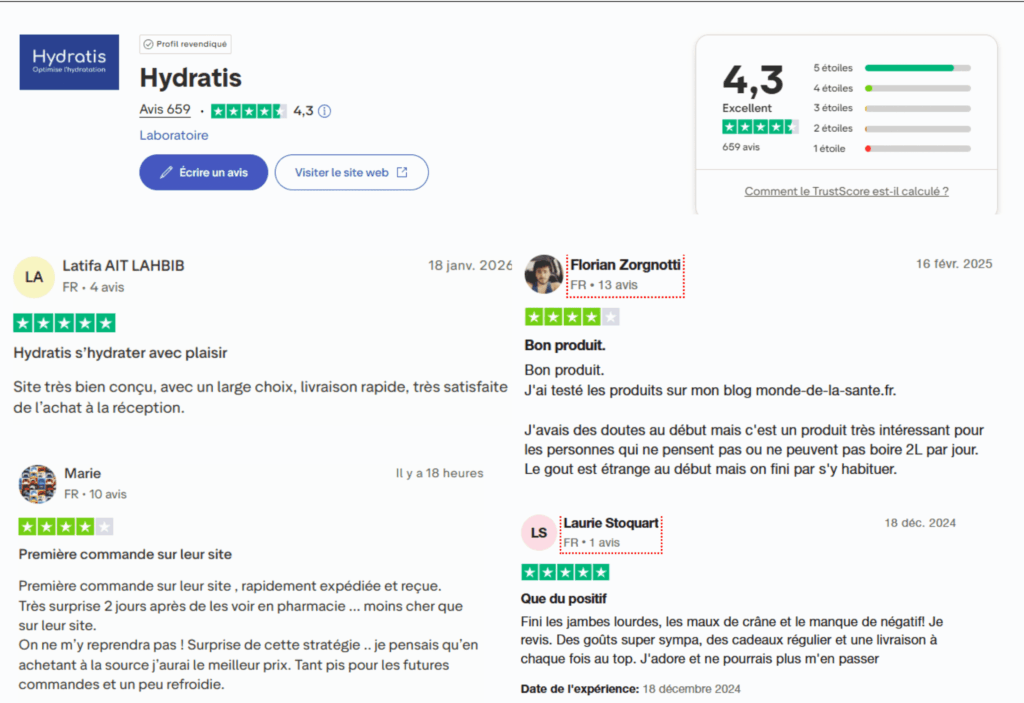This screenshot has height=703, width=1024.
Task: Open the info tooltip beside the 4,3 rating
Action: 324,111
